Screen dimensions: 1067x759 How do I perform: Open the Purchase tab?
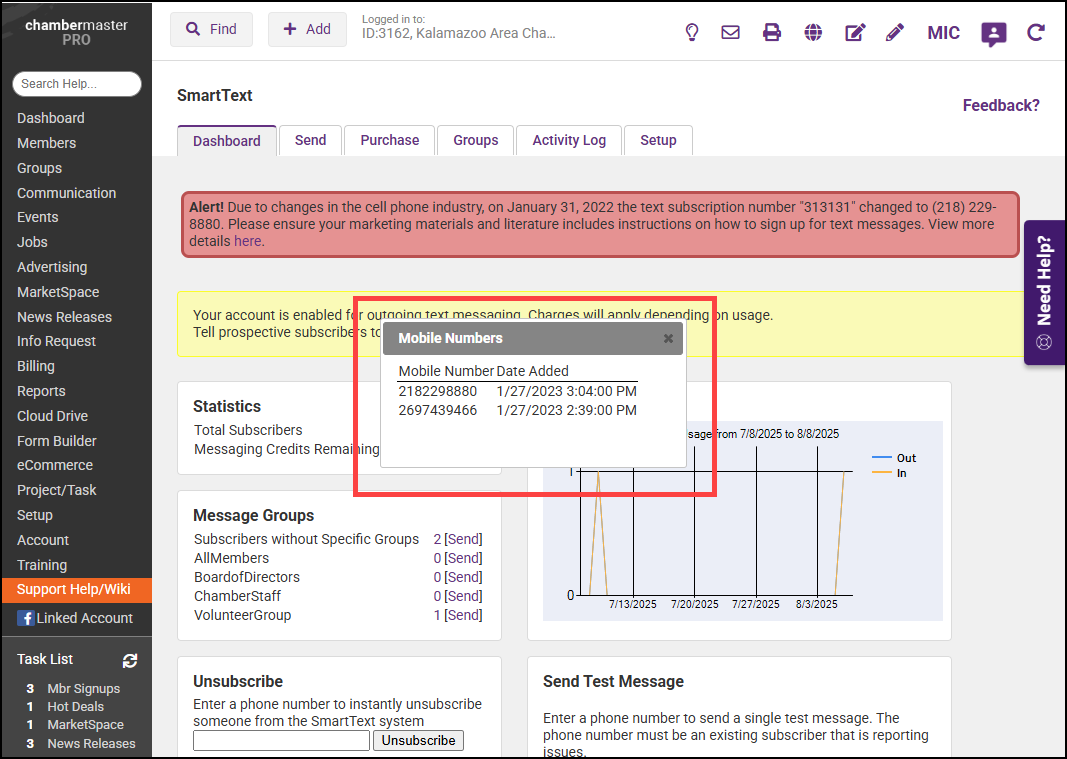389,140
